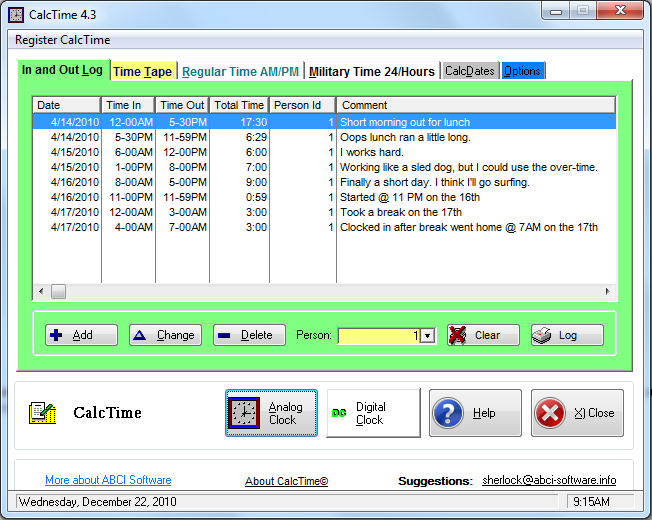Click the status bar time '9:15AM'
The width and height of the screenshot is (652, 520).
(591, 502)
